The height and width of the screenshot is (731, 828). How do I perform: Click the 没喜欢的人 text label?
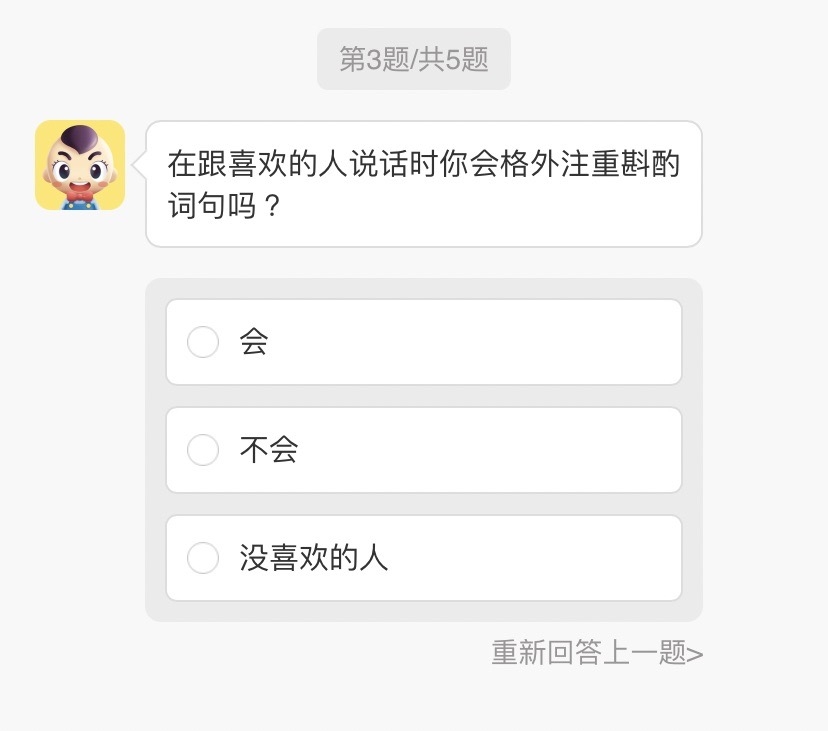310,558
